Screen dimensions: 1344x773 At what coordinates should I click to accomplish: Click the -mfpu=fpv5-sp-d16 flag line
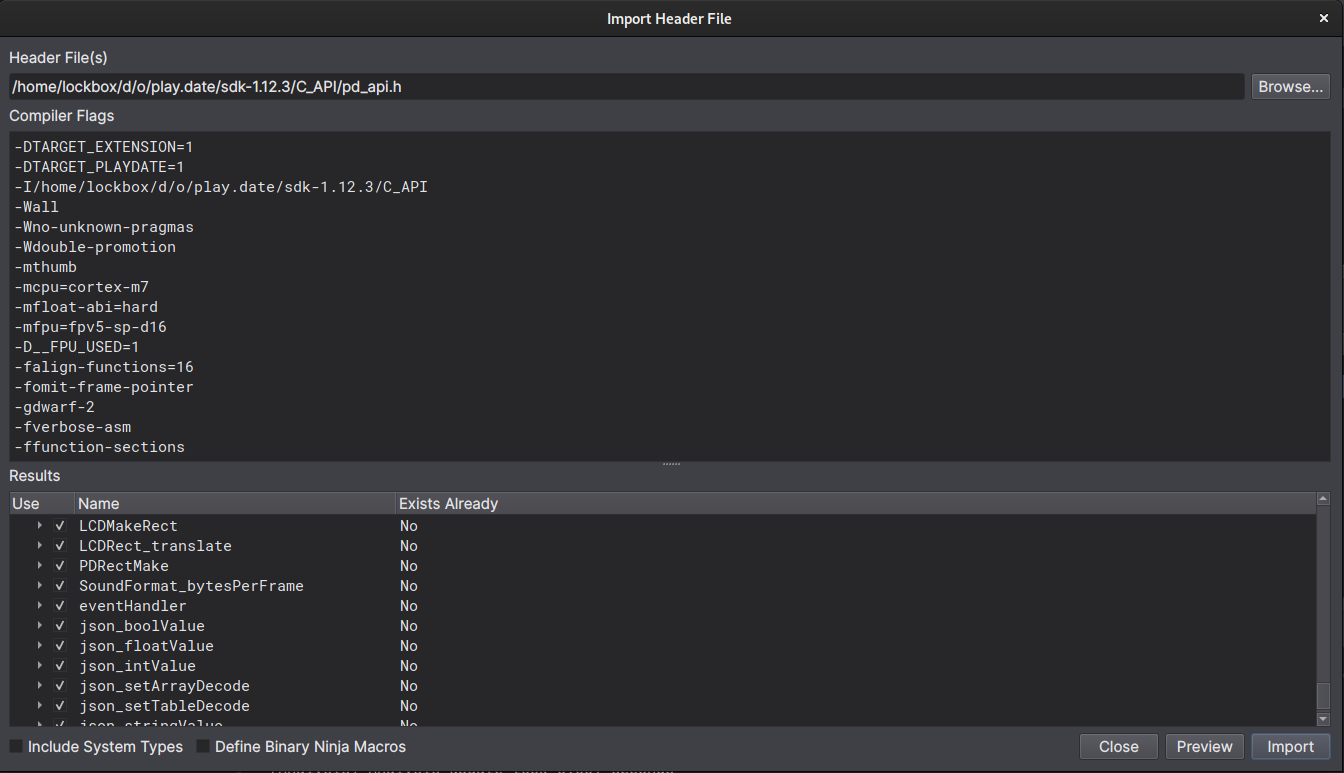(91, 327)
